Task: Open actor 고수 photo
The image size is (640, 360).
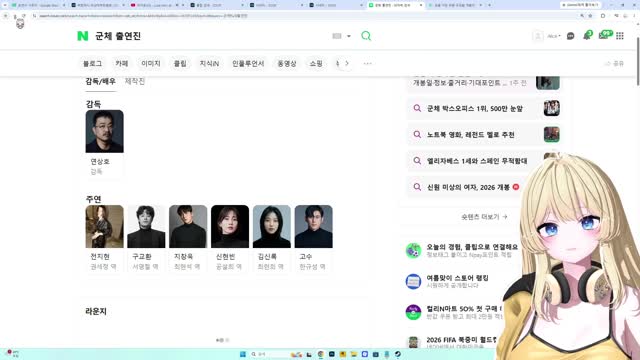Action: (x=313, y=227)
